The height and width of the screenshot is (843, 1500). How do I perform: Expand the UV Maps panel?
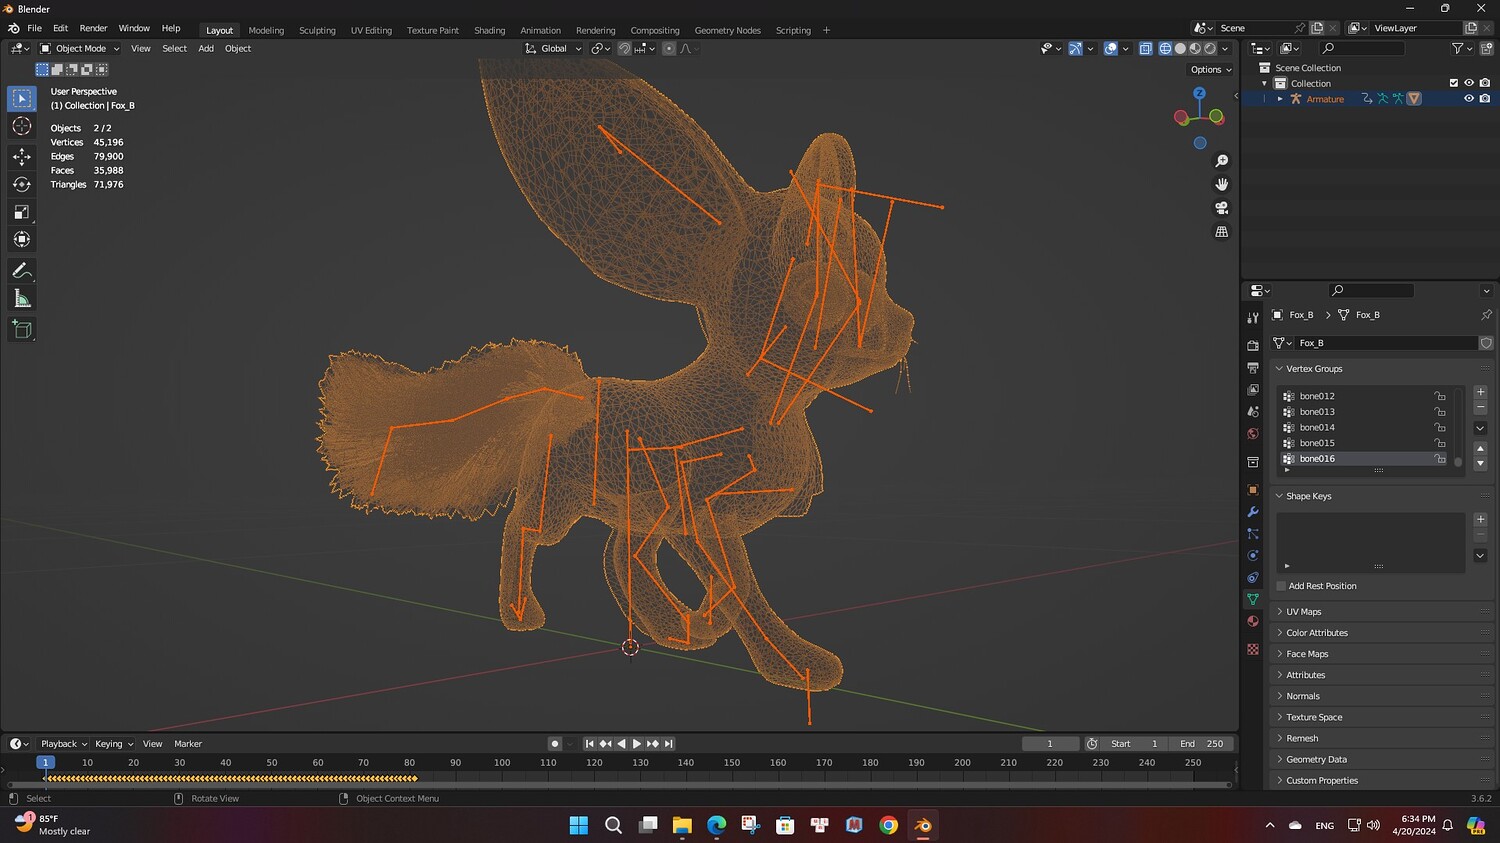pos(1303,612)
